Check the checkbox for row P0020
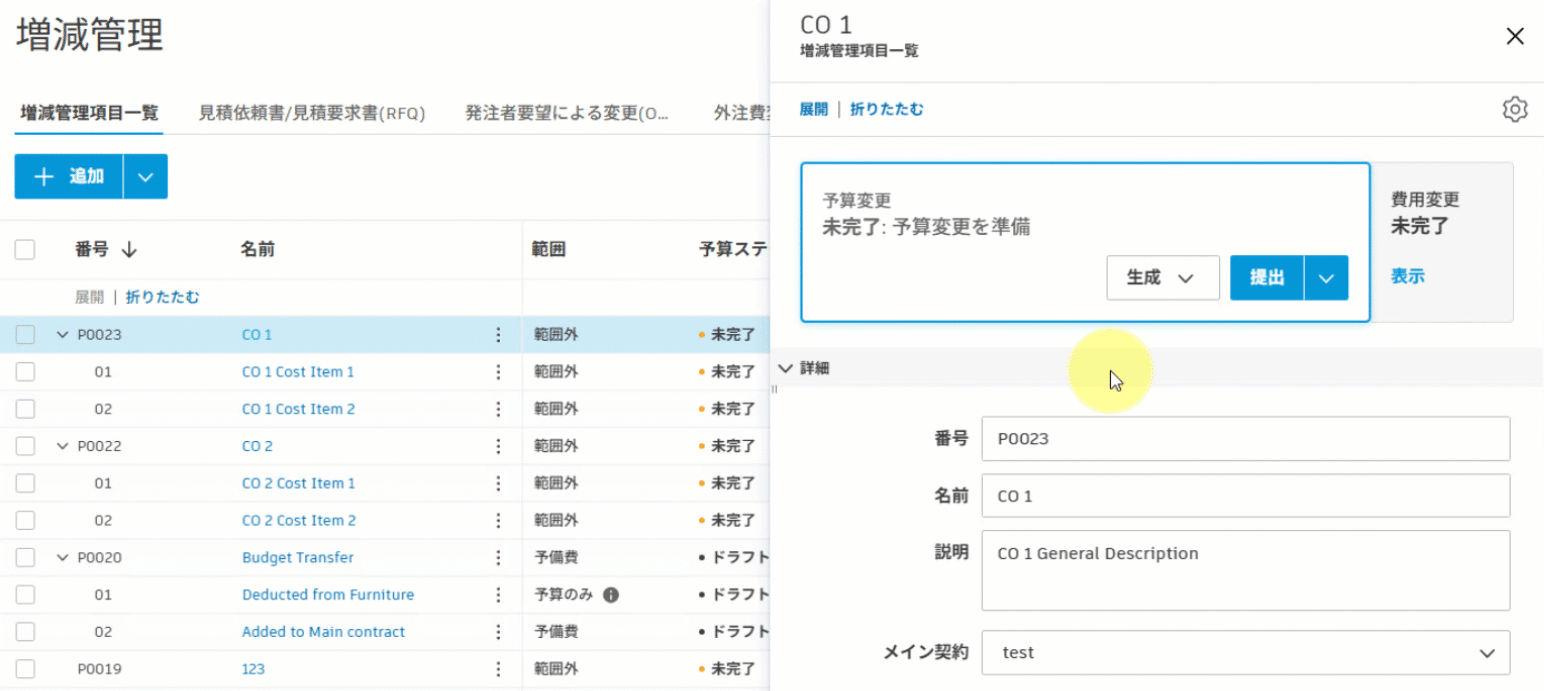1544x691 pixels. (24, 557)
